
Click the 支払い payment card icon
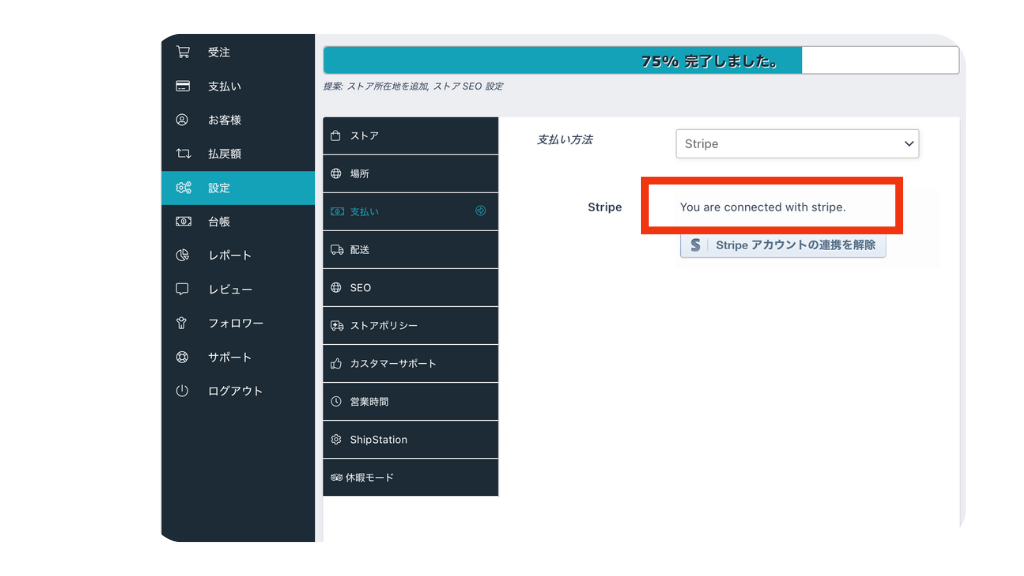point(184,86)
